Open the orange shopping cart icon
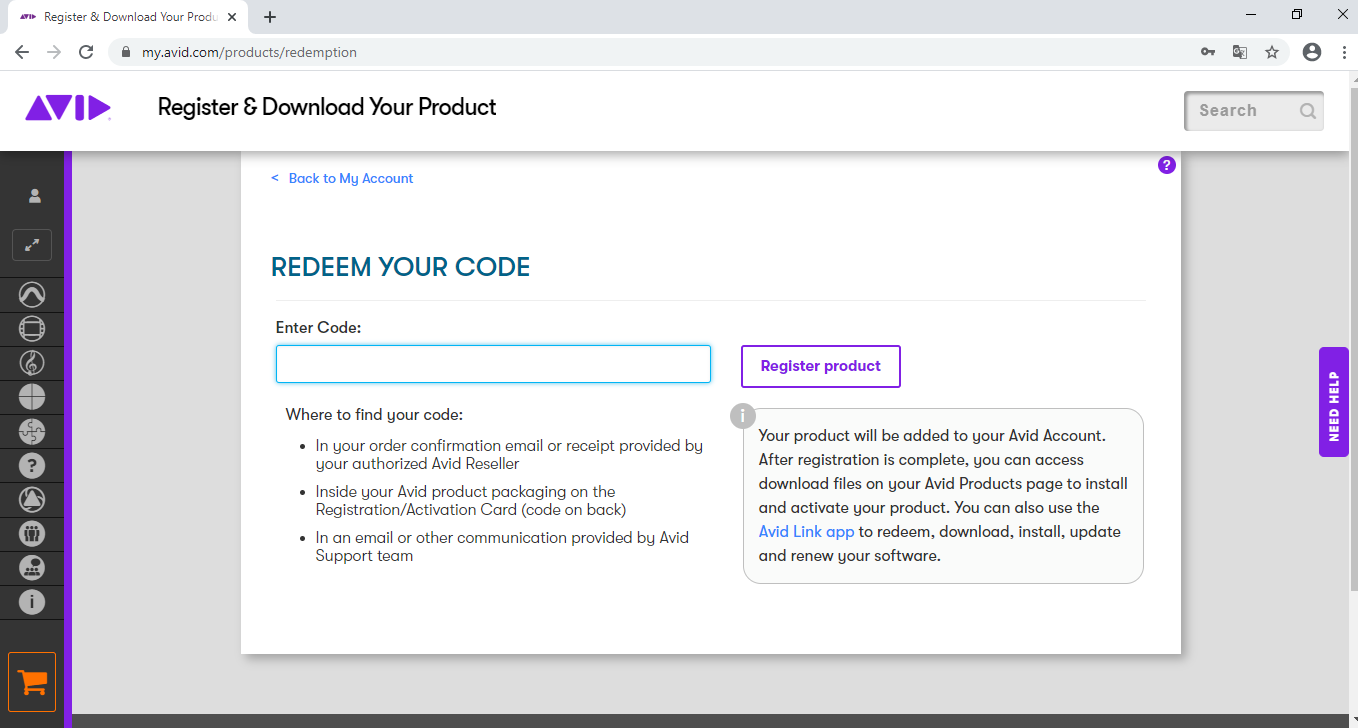 tap(31, 681)
